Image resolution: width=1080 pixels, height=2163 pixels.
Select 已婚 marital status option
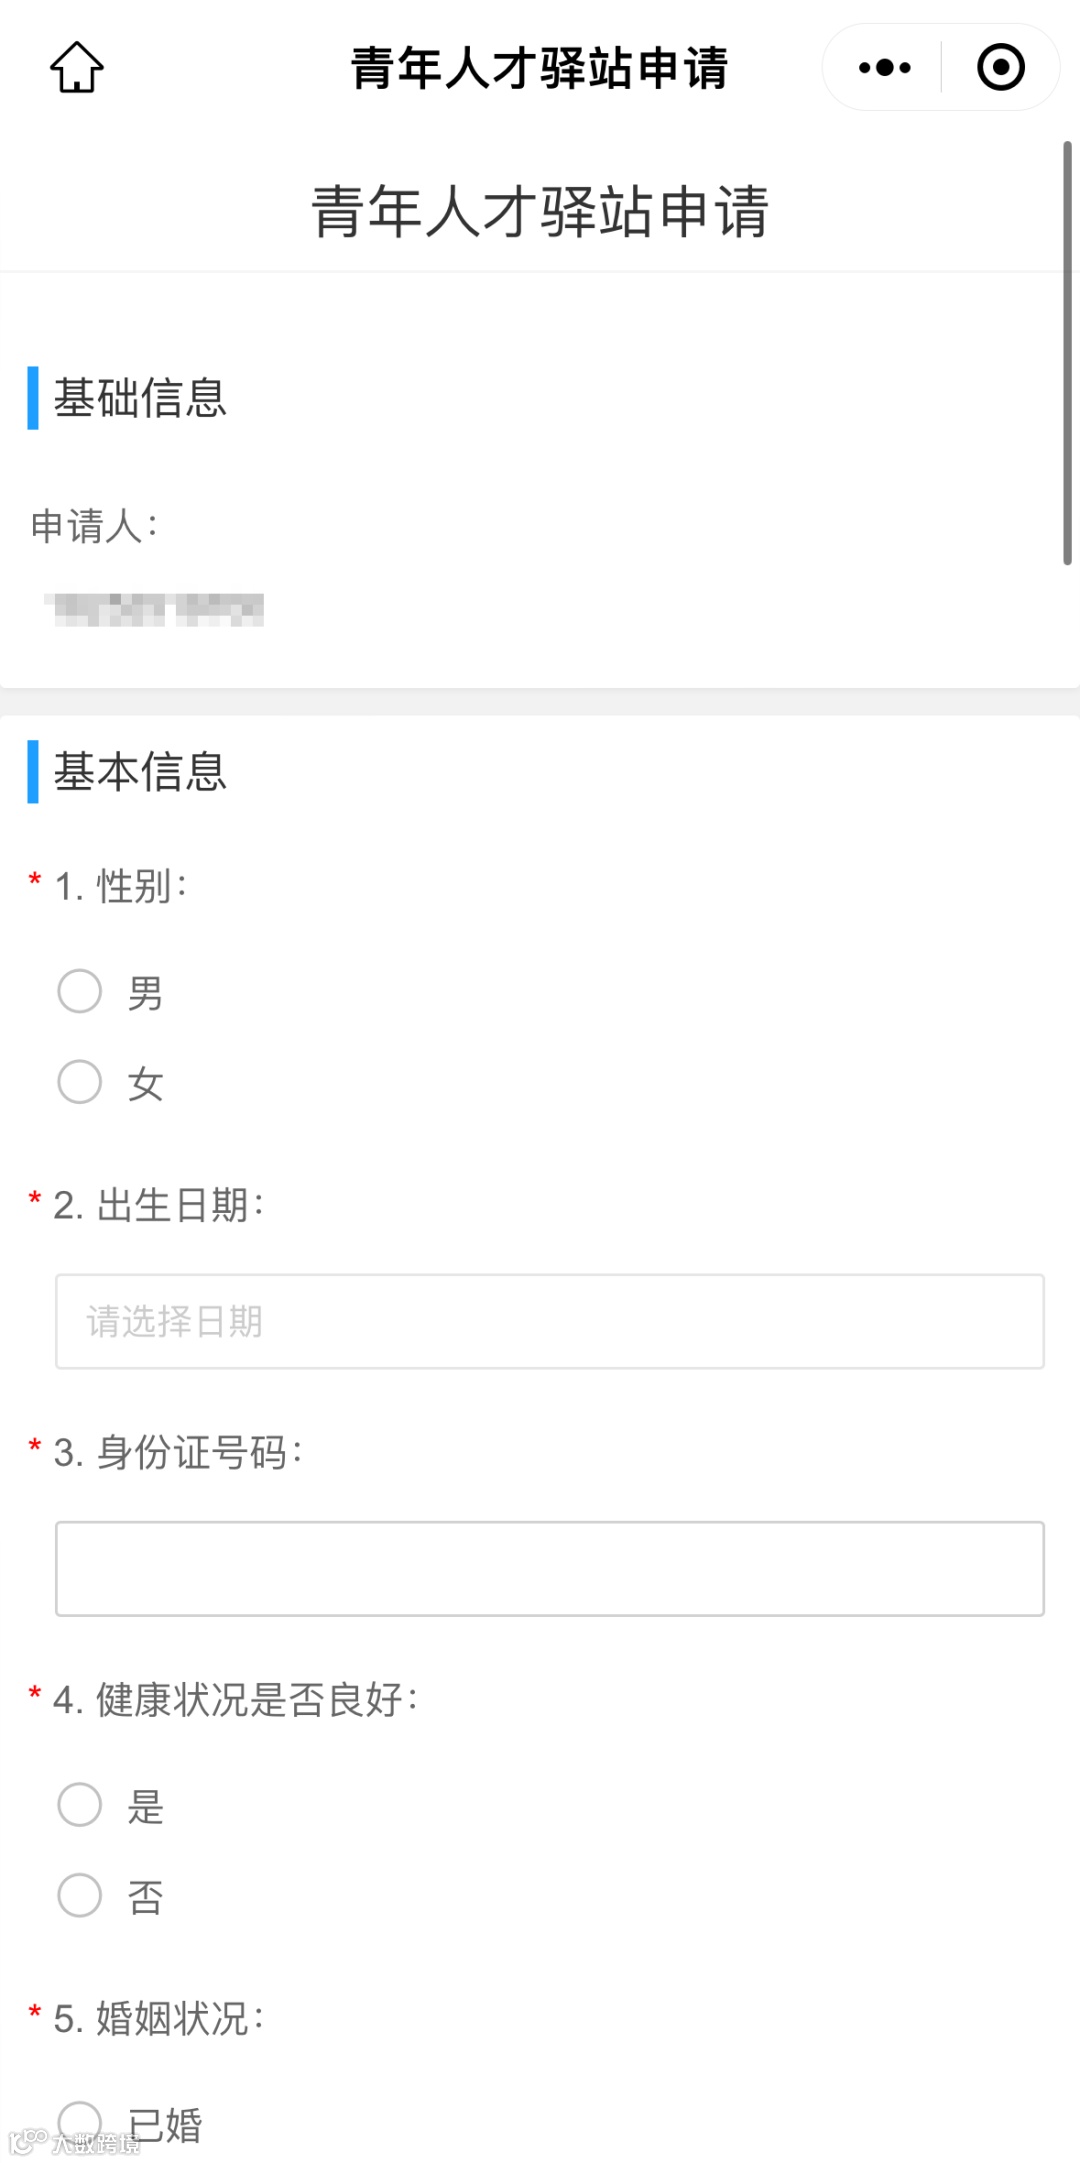(x=80, y=2121)
